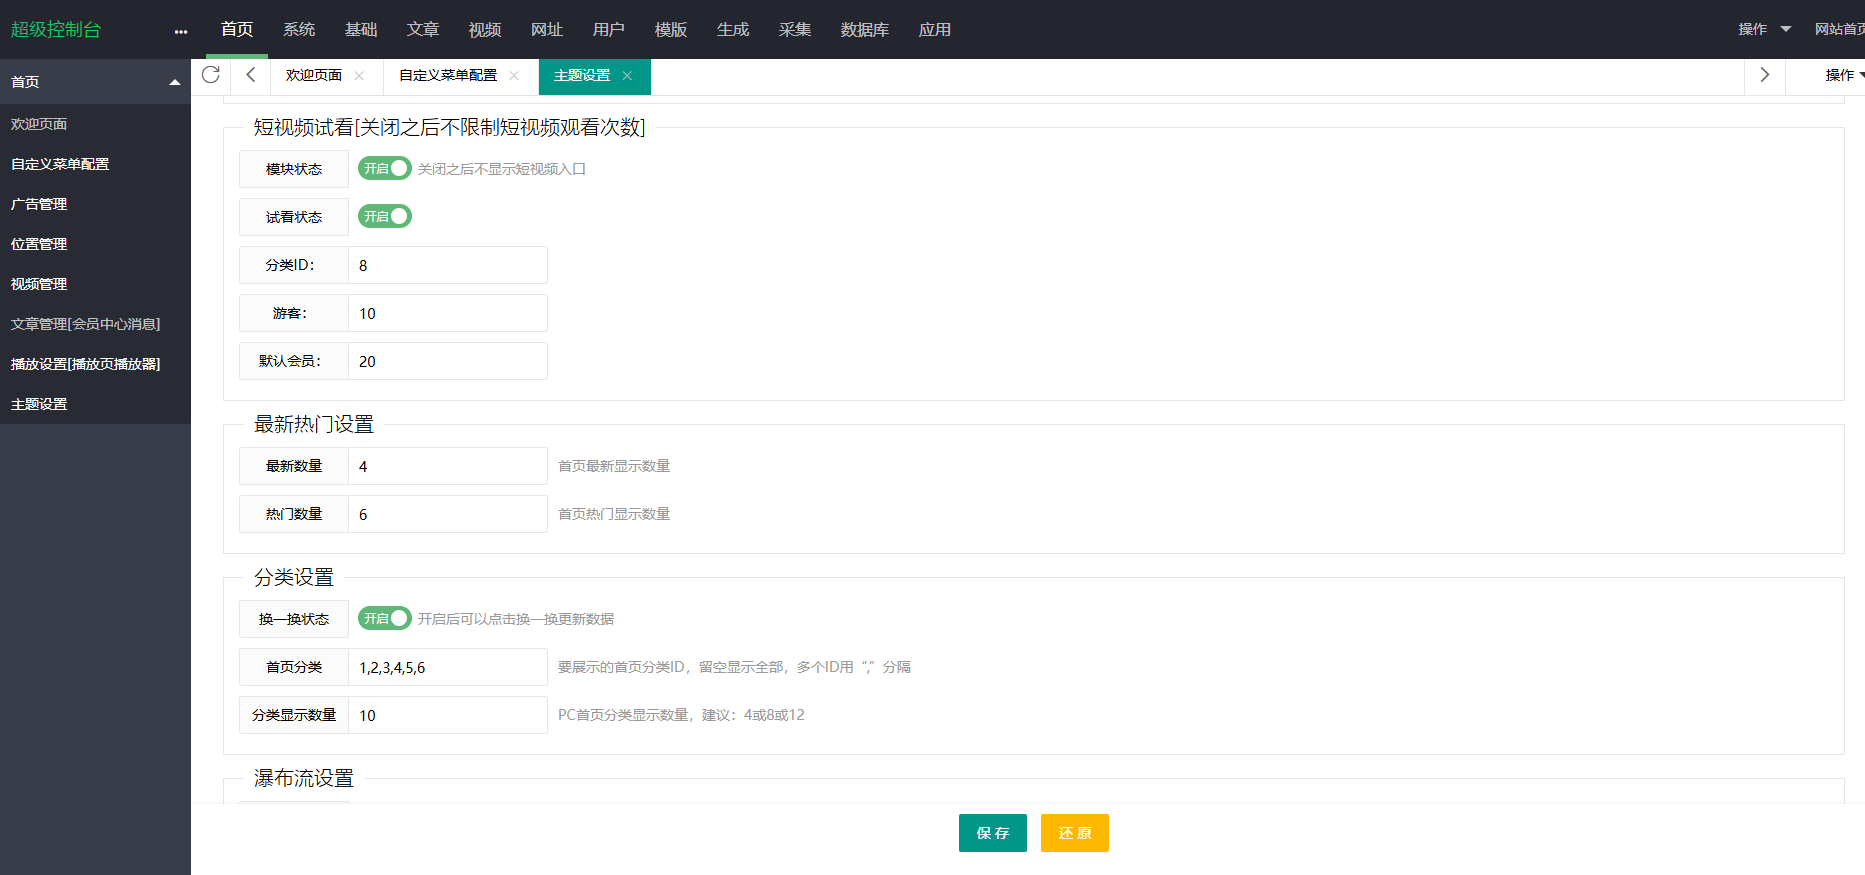The height and width of the screenshot is (875, 1865).
Task: Disable the 换一换状态 switch
Action: click(x=385, y=618)
